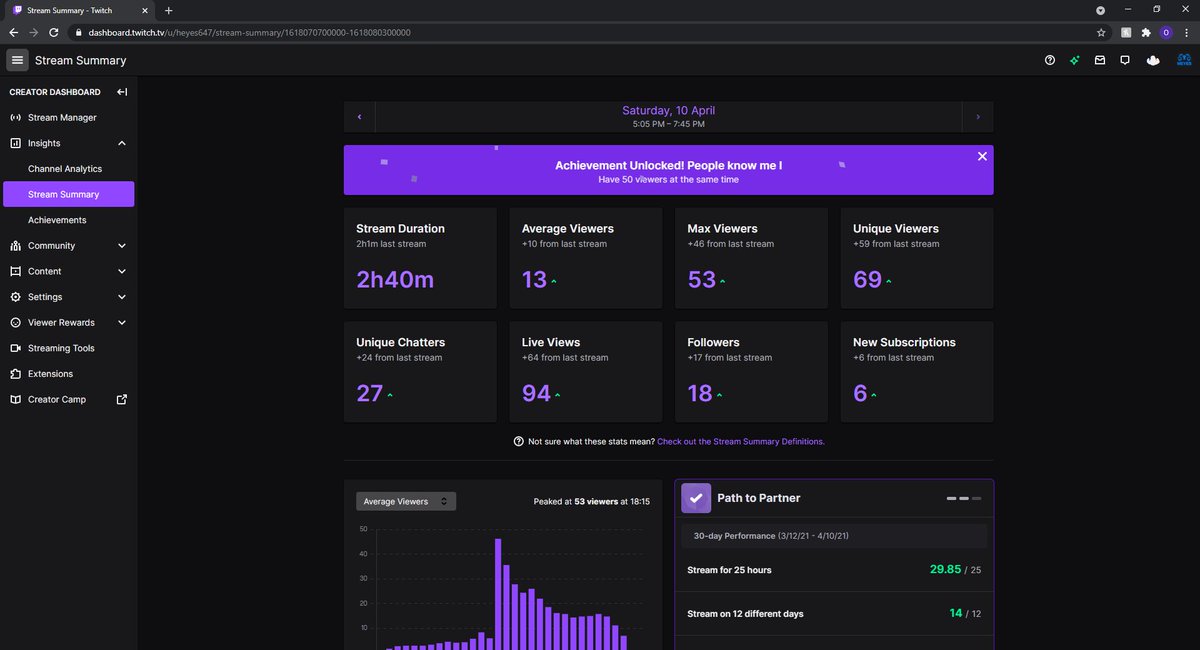Image resolution: width=1200 pixels, height=650 pixels.
Task: Open the whispers chat bubble icon
Action: click(x=1125, y=60)
